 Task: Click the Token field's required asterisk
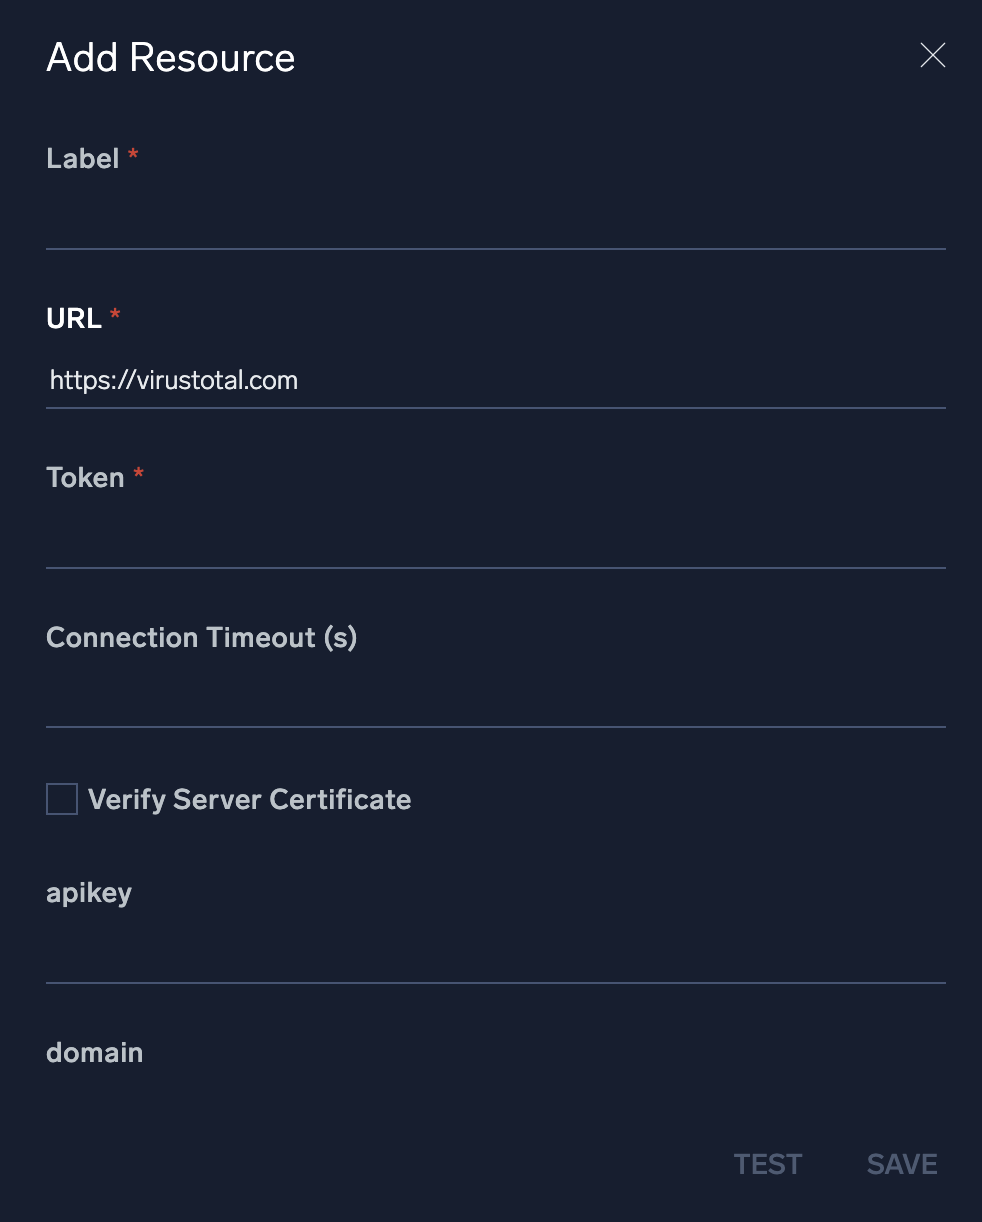tap(137, 473)
